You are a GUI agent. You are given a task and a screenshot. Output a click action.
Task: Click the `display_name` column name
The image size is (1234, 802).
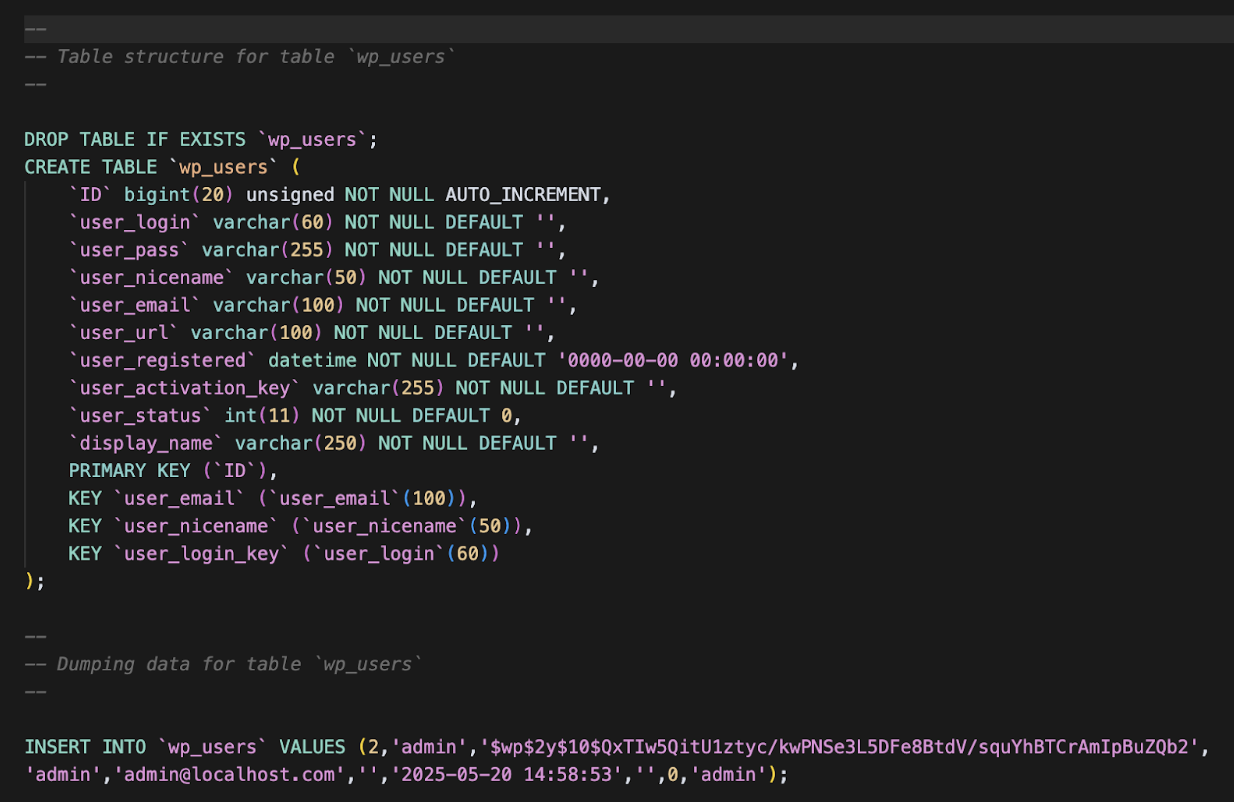pos(146,443)
